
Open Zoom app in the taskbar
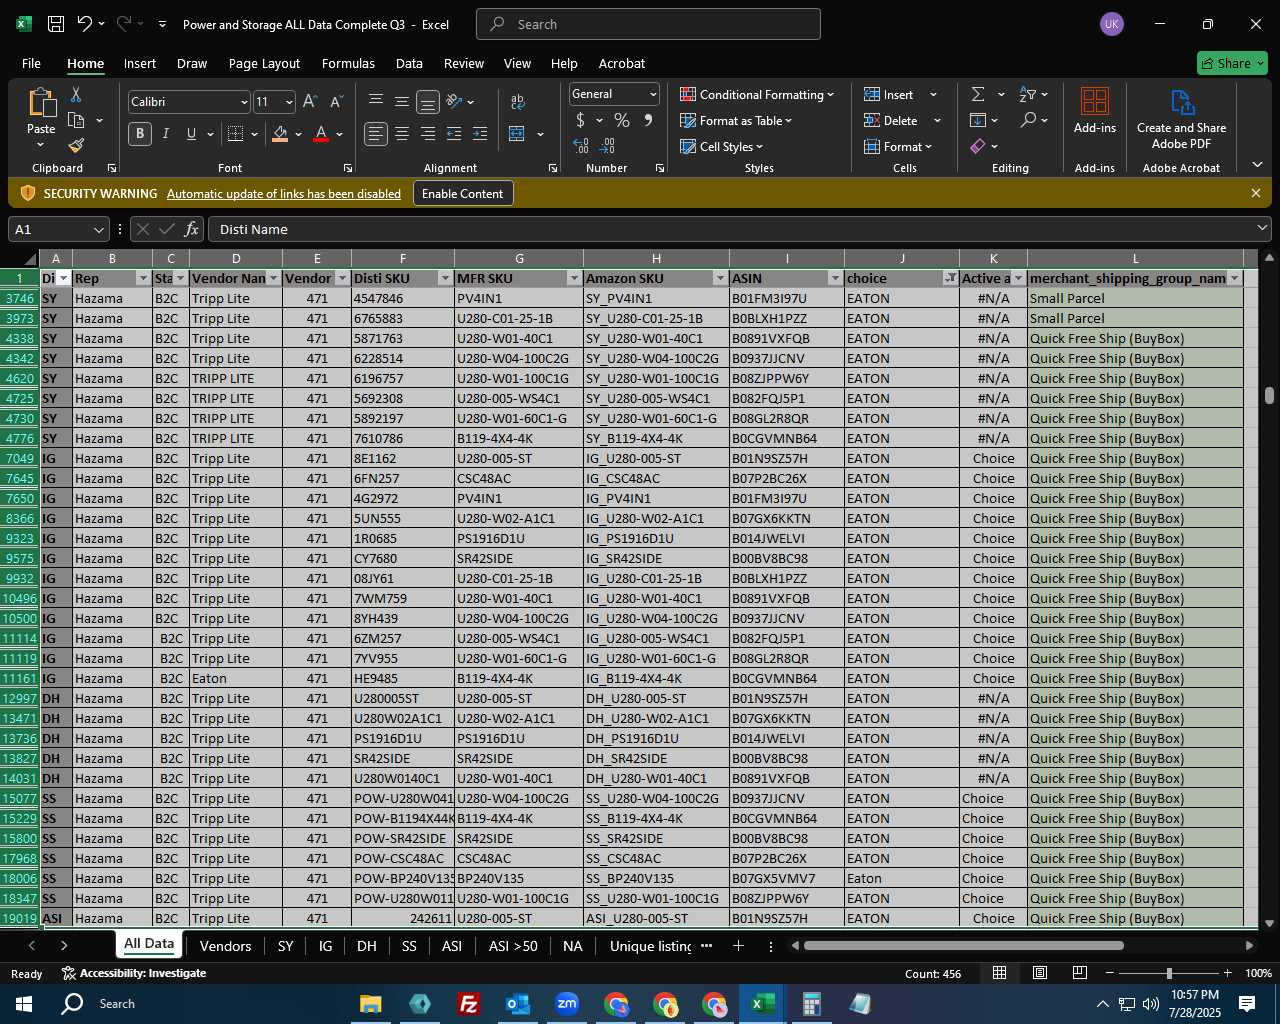pyautogui.click(x=567, y=1003)
